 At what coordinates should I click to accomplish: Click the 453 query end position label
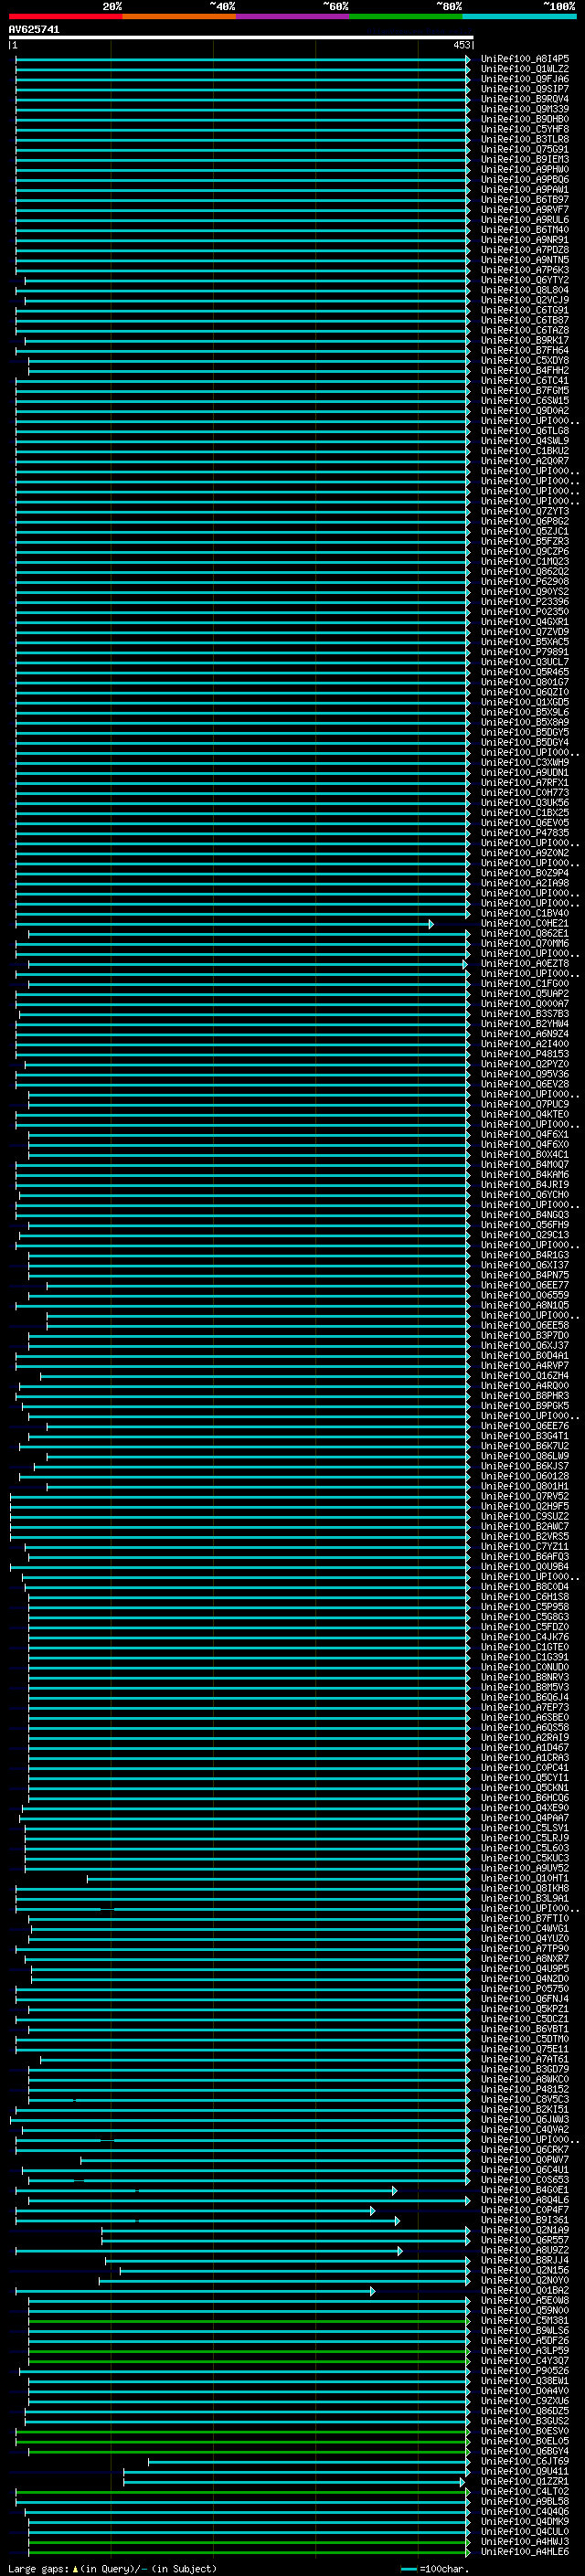click(461, 45)
